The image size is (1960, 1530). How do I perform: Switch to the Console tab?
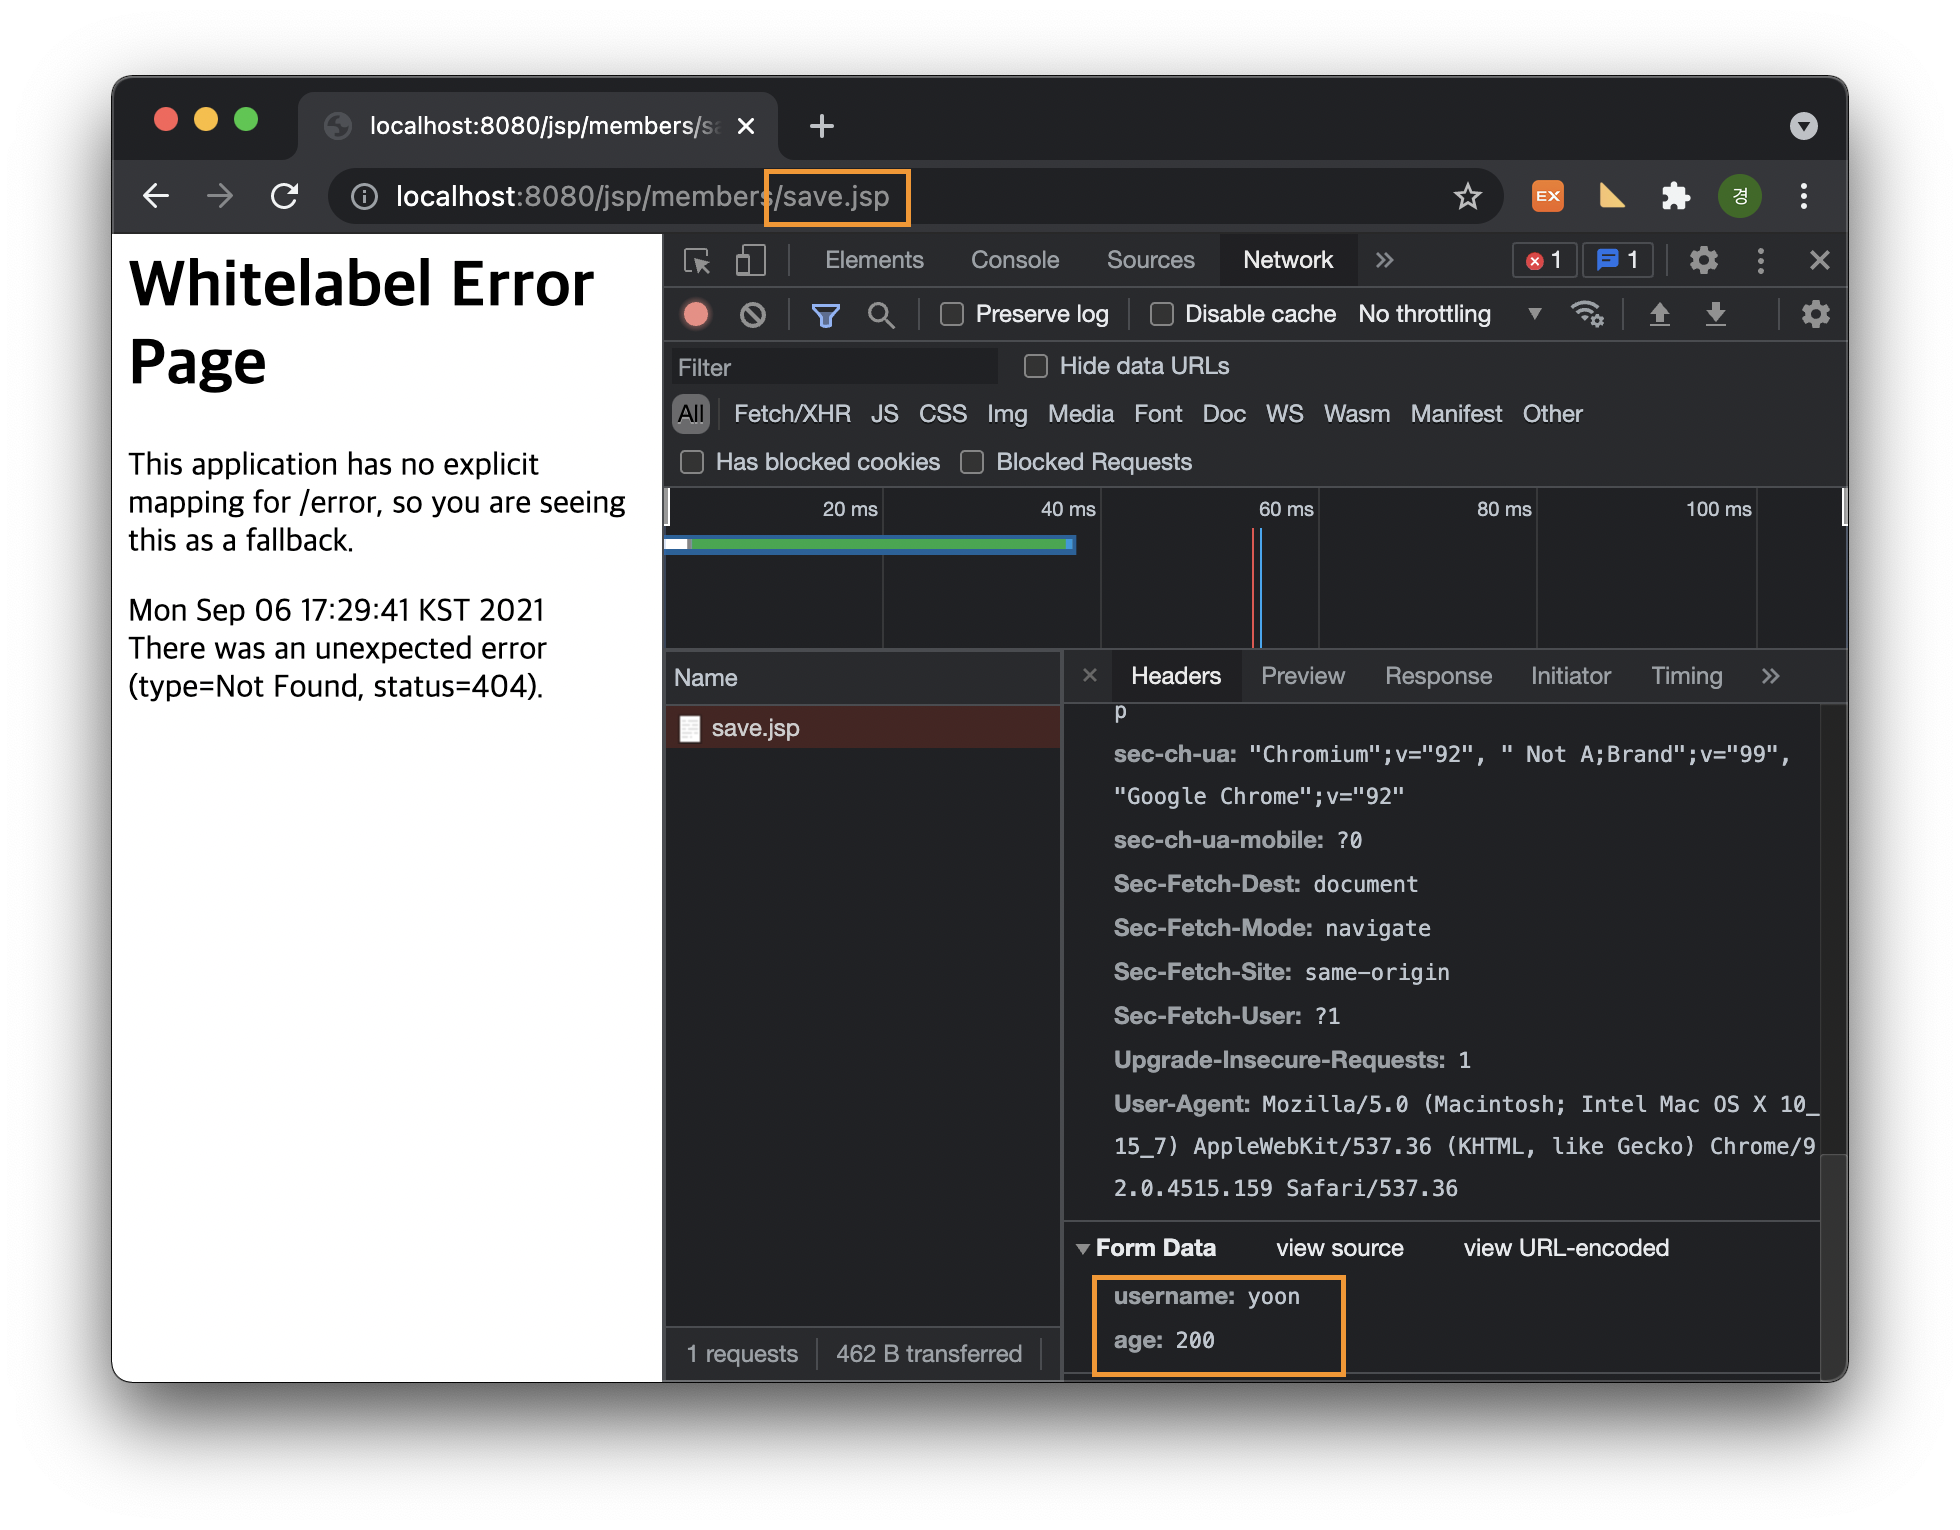(1014, 261)
